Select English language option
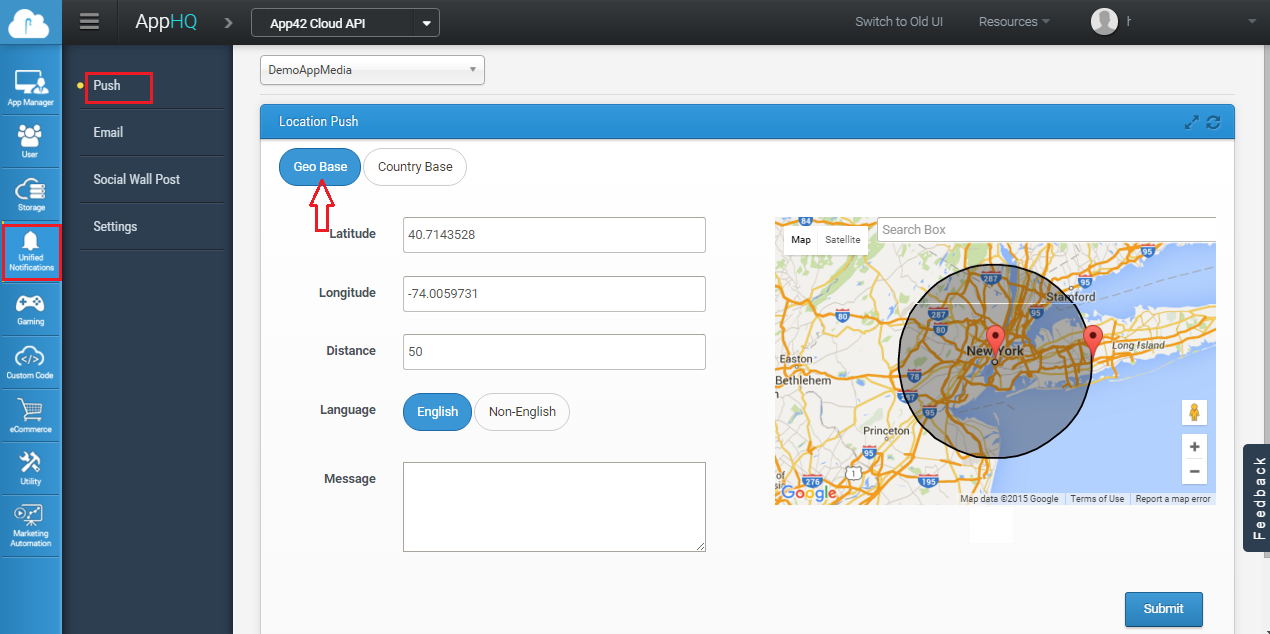 tap(437, 412)
